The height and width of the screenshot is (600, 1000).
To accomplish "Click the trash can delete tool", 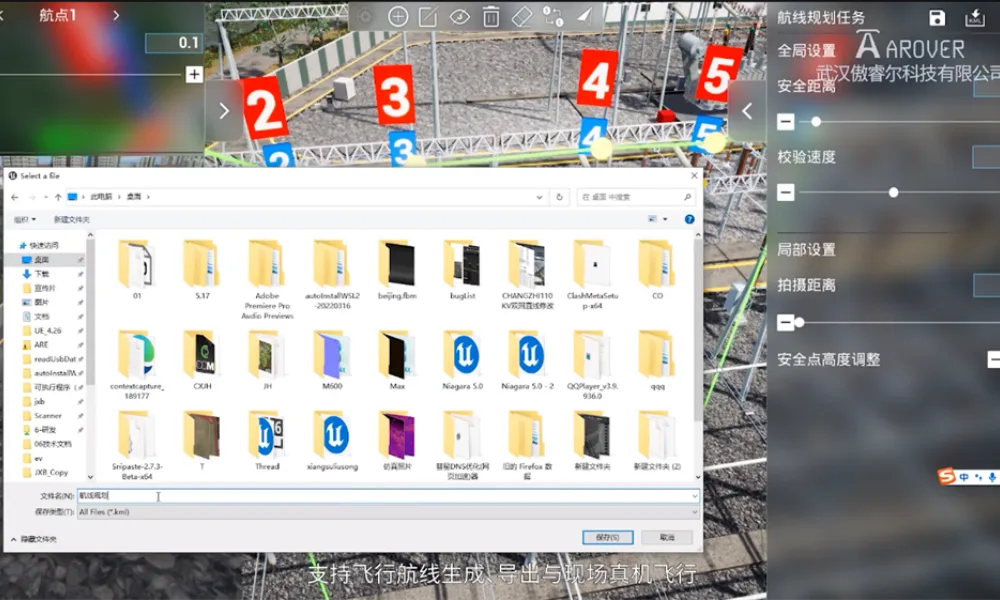I will 490,17.
